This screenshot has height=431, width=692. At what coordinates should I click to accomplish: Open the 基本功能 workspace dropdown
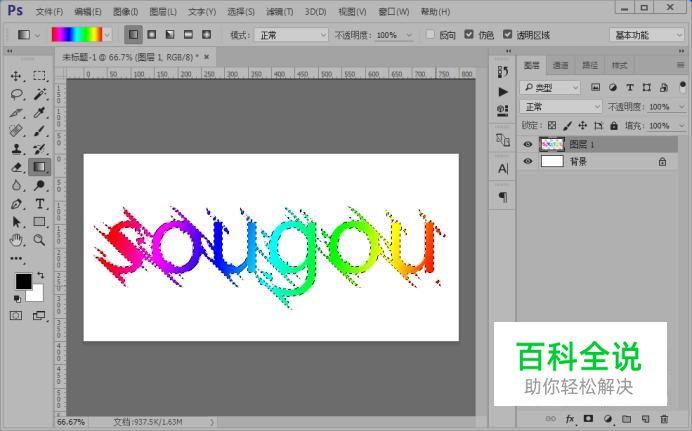pyautogui.click(x=647, y=35)
